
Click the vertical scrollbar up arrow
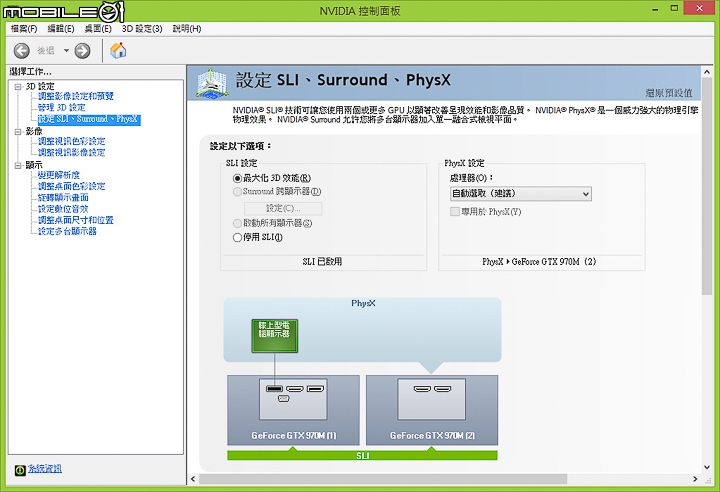707,72
